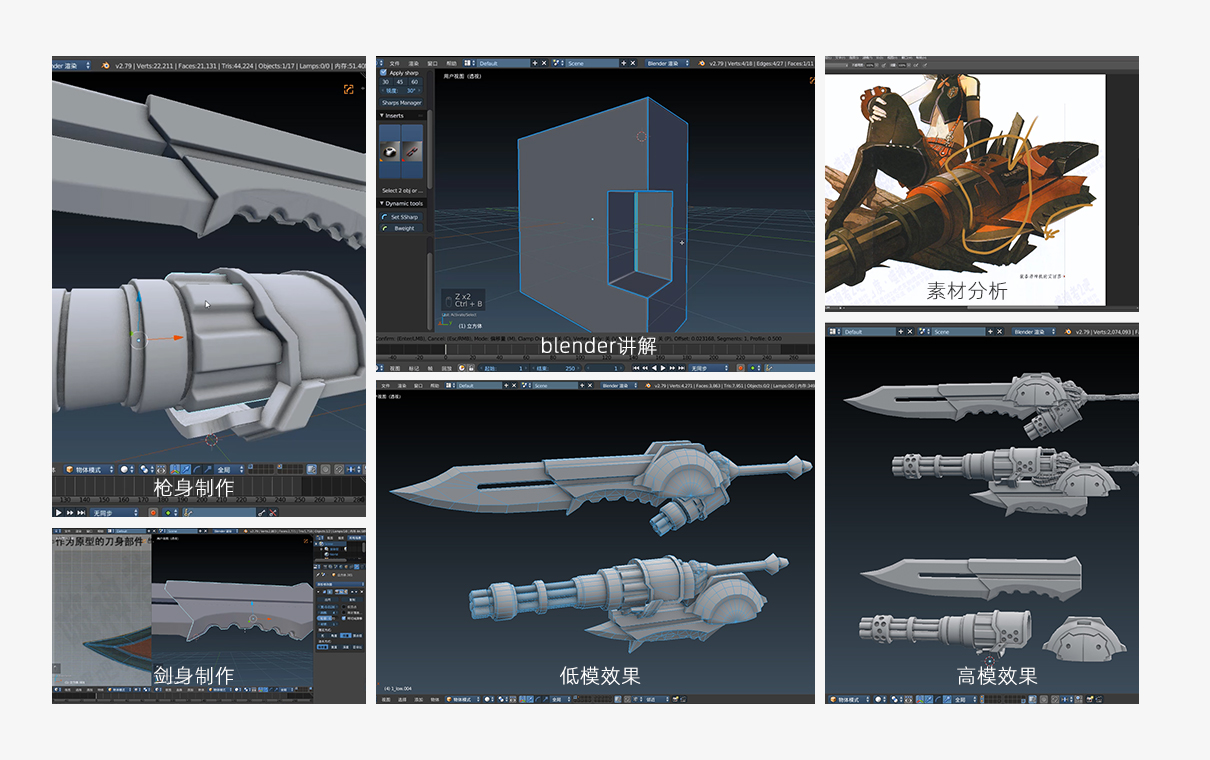Open 窗口 menu in Blender tutorial panel

pos(433,63)
